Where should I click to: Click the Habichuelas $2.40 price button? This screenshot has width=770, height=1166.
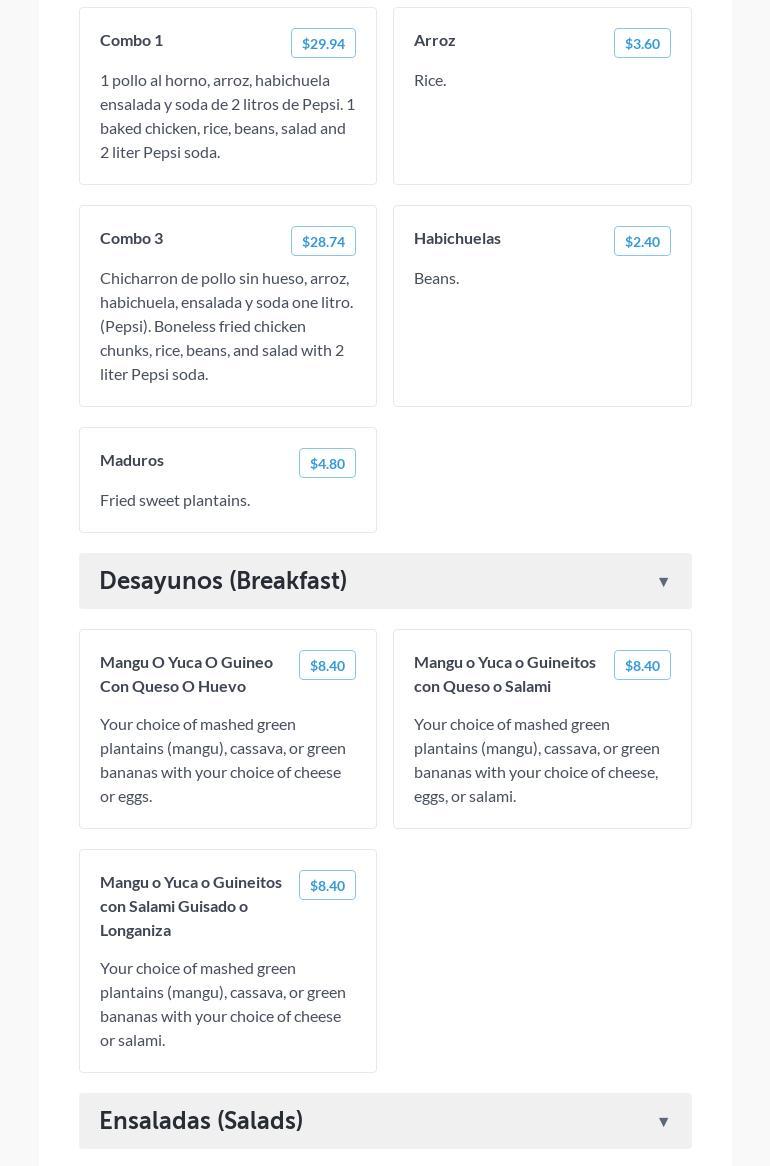tap(642, 241)
